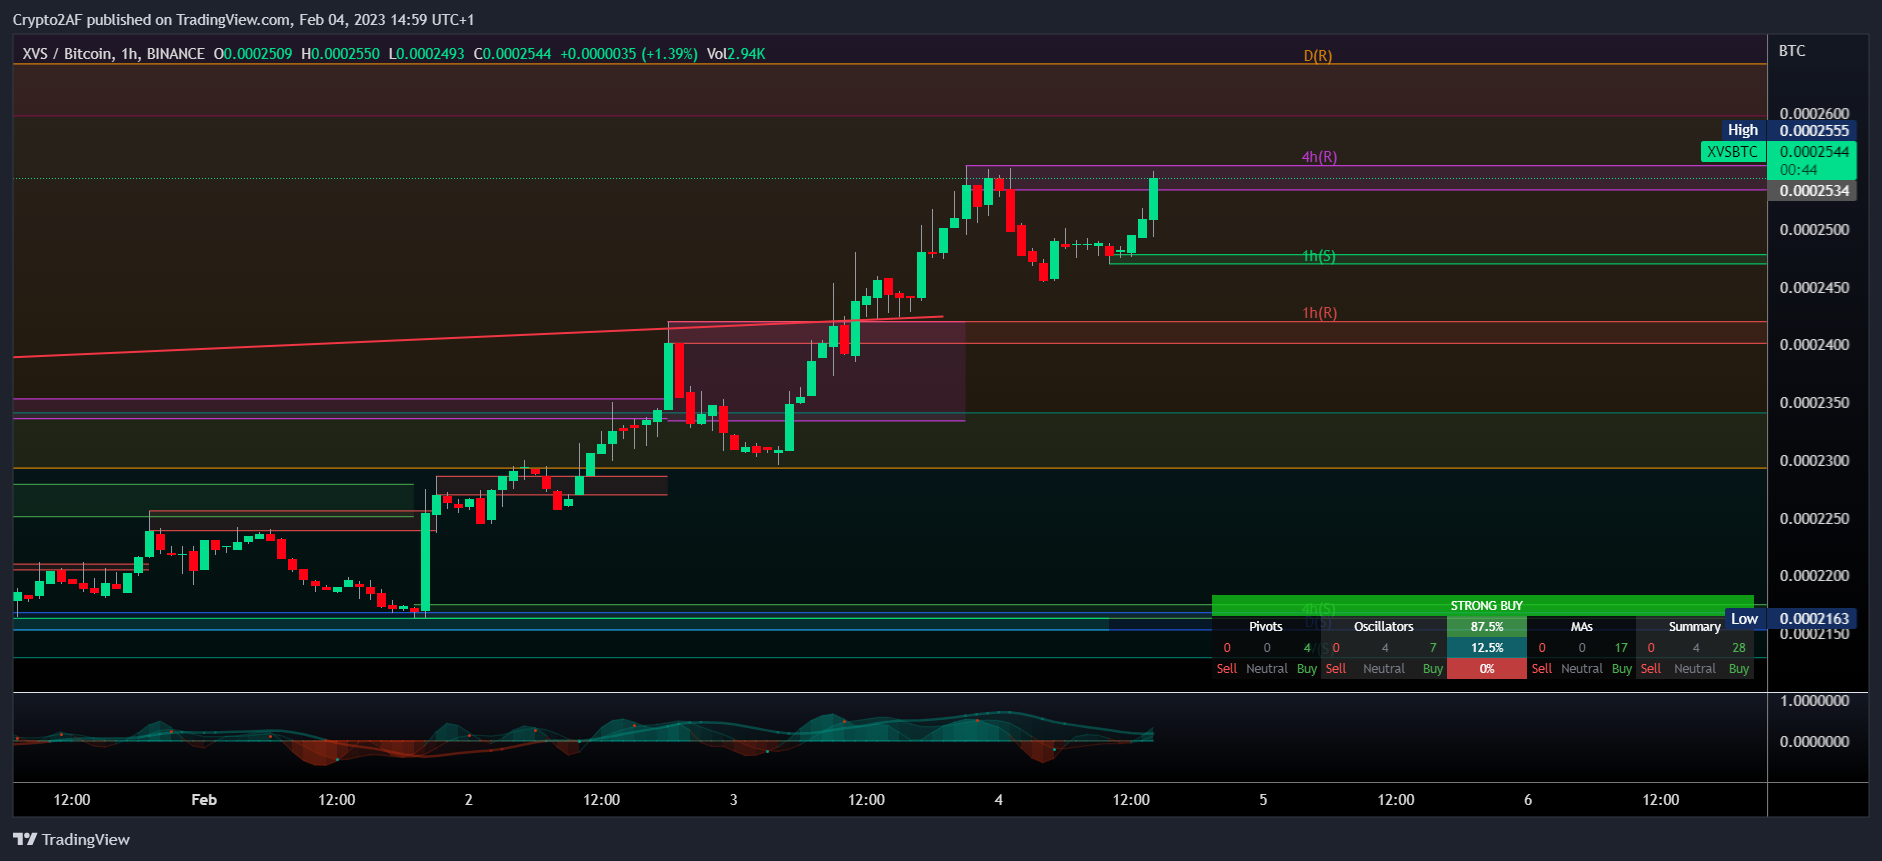Click the Feb label on time axis
The height and width of the screenshot is (861, 1882).
[x=204, y=800]
